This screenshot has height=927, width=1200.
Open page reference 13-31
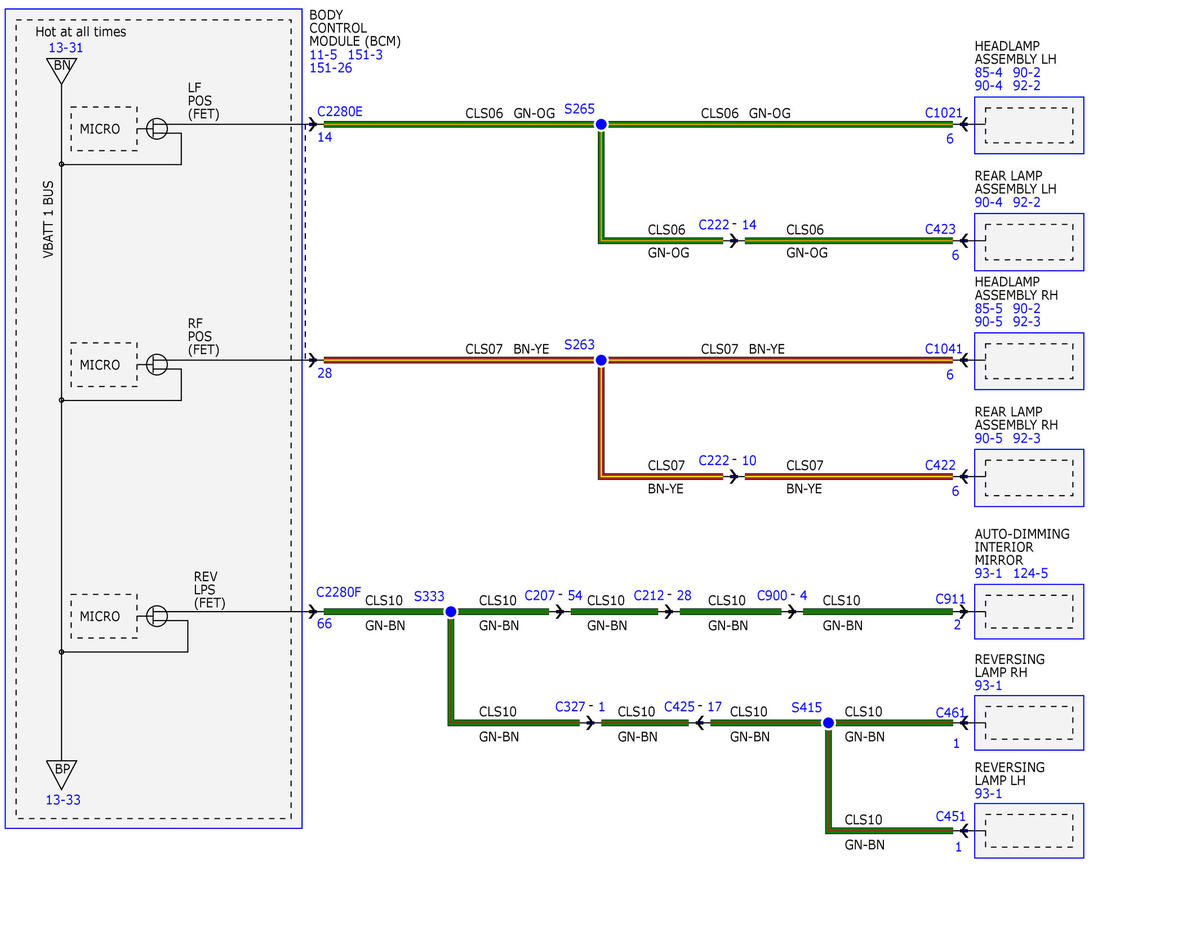pos(66,47)
